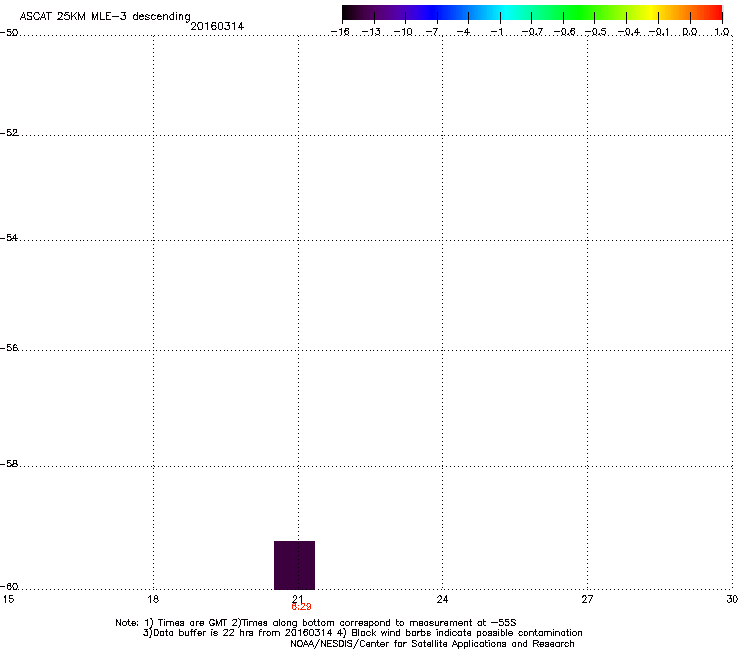This screenshot has height=650, width=740.
Task: Click the latitude label -56
Action: [x=9, y=348]
